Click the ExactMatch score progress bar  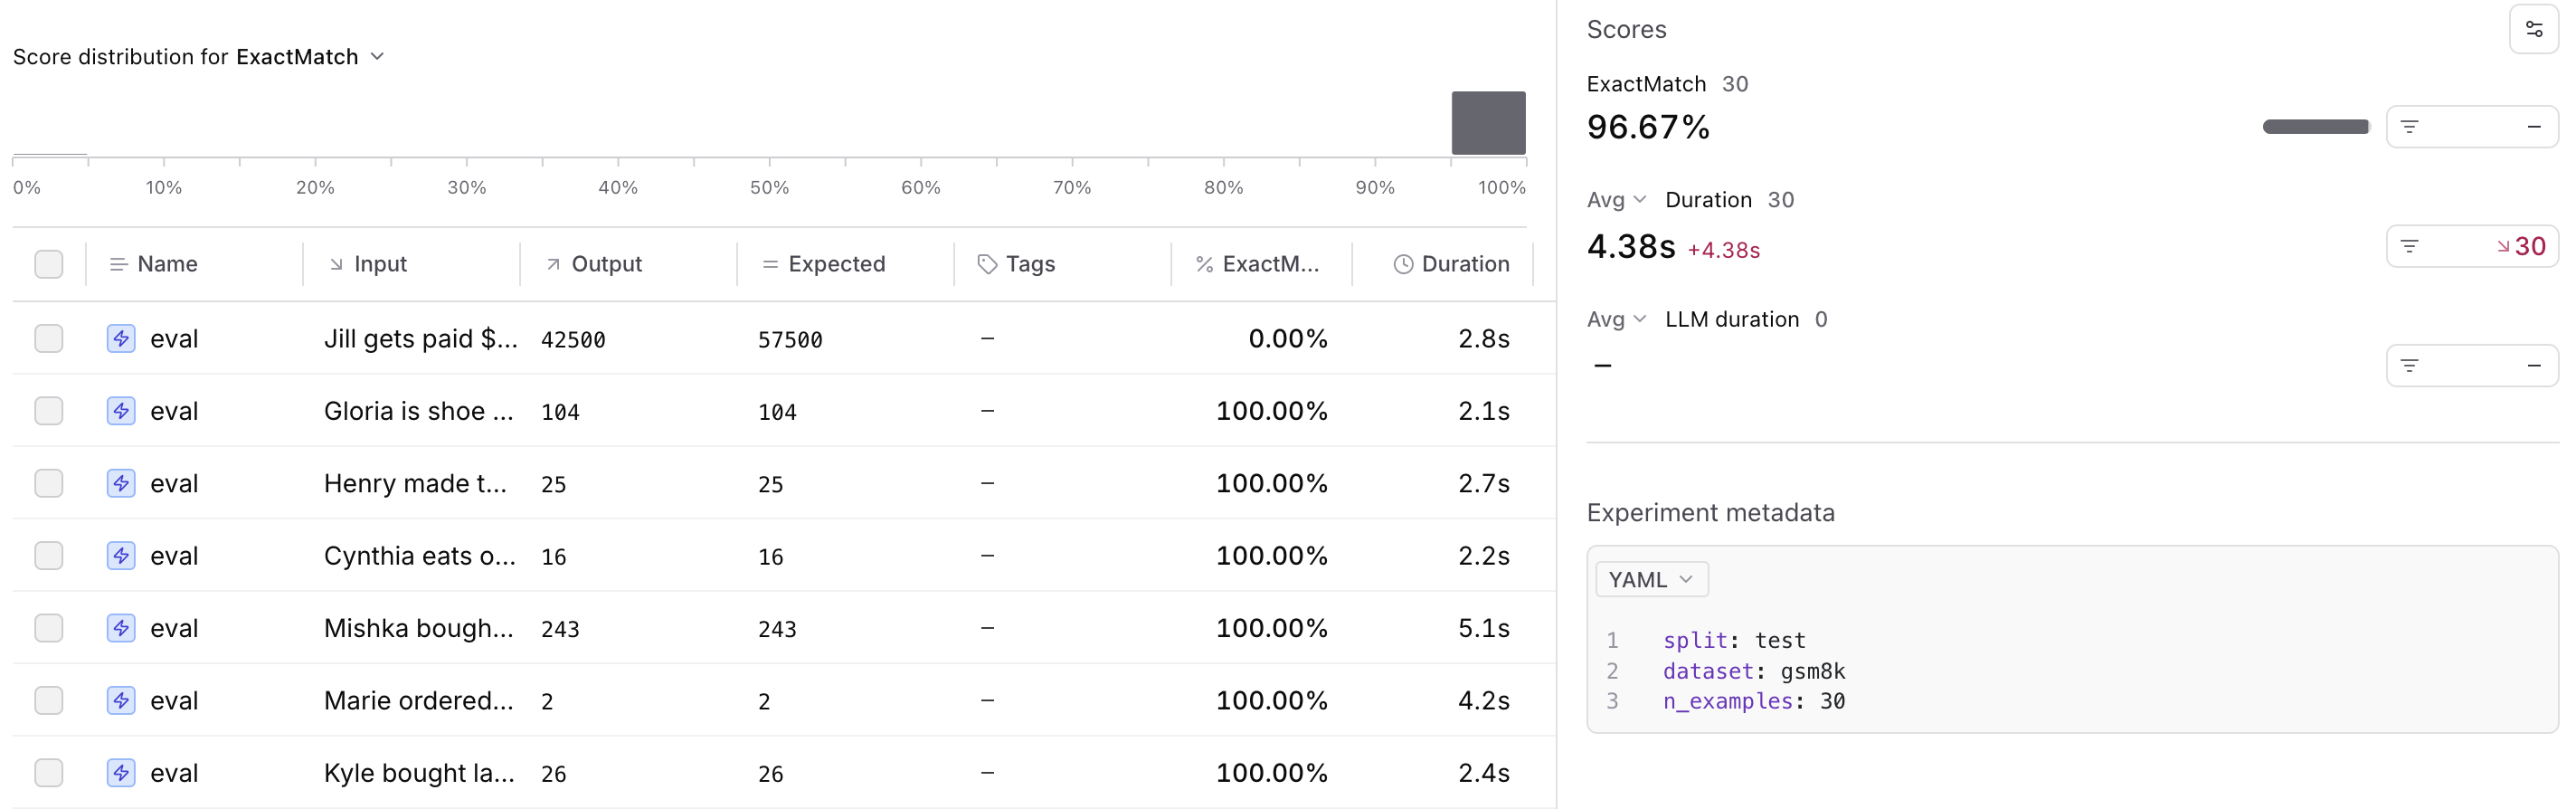[x=2315, y=127]
